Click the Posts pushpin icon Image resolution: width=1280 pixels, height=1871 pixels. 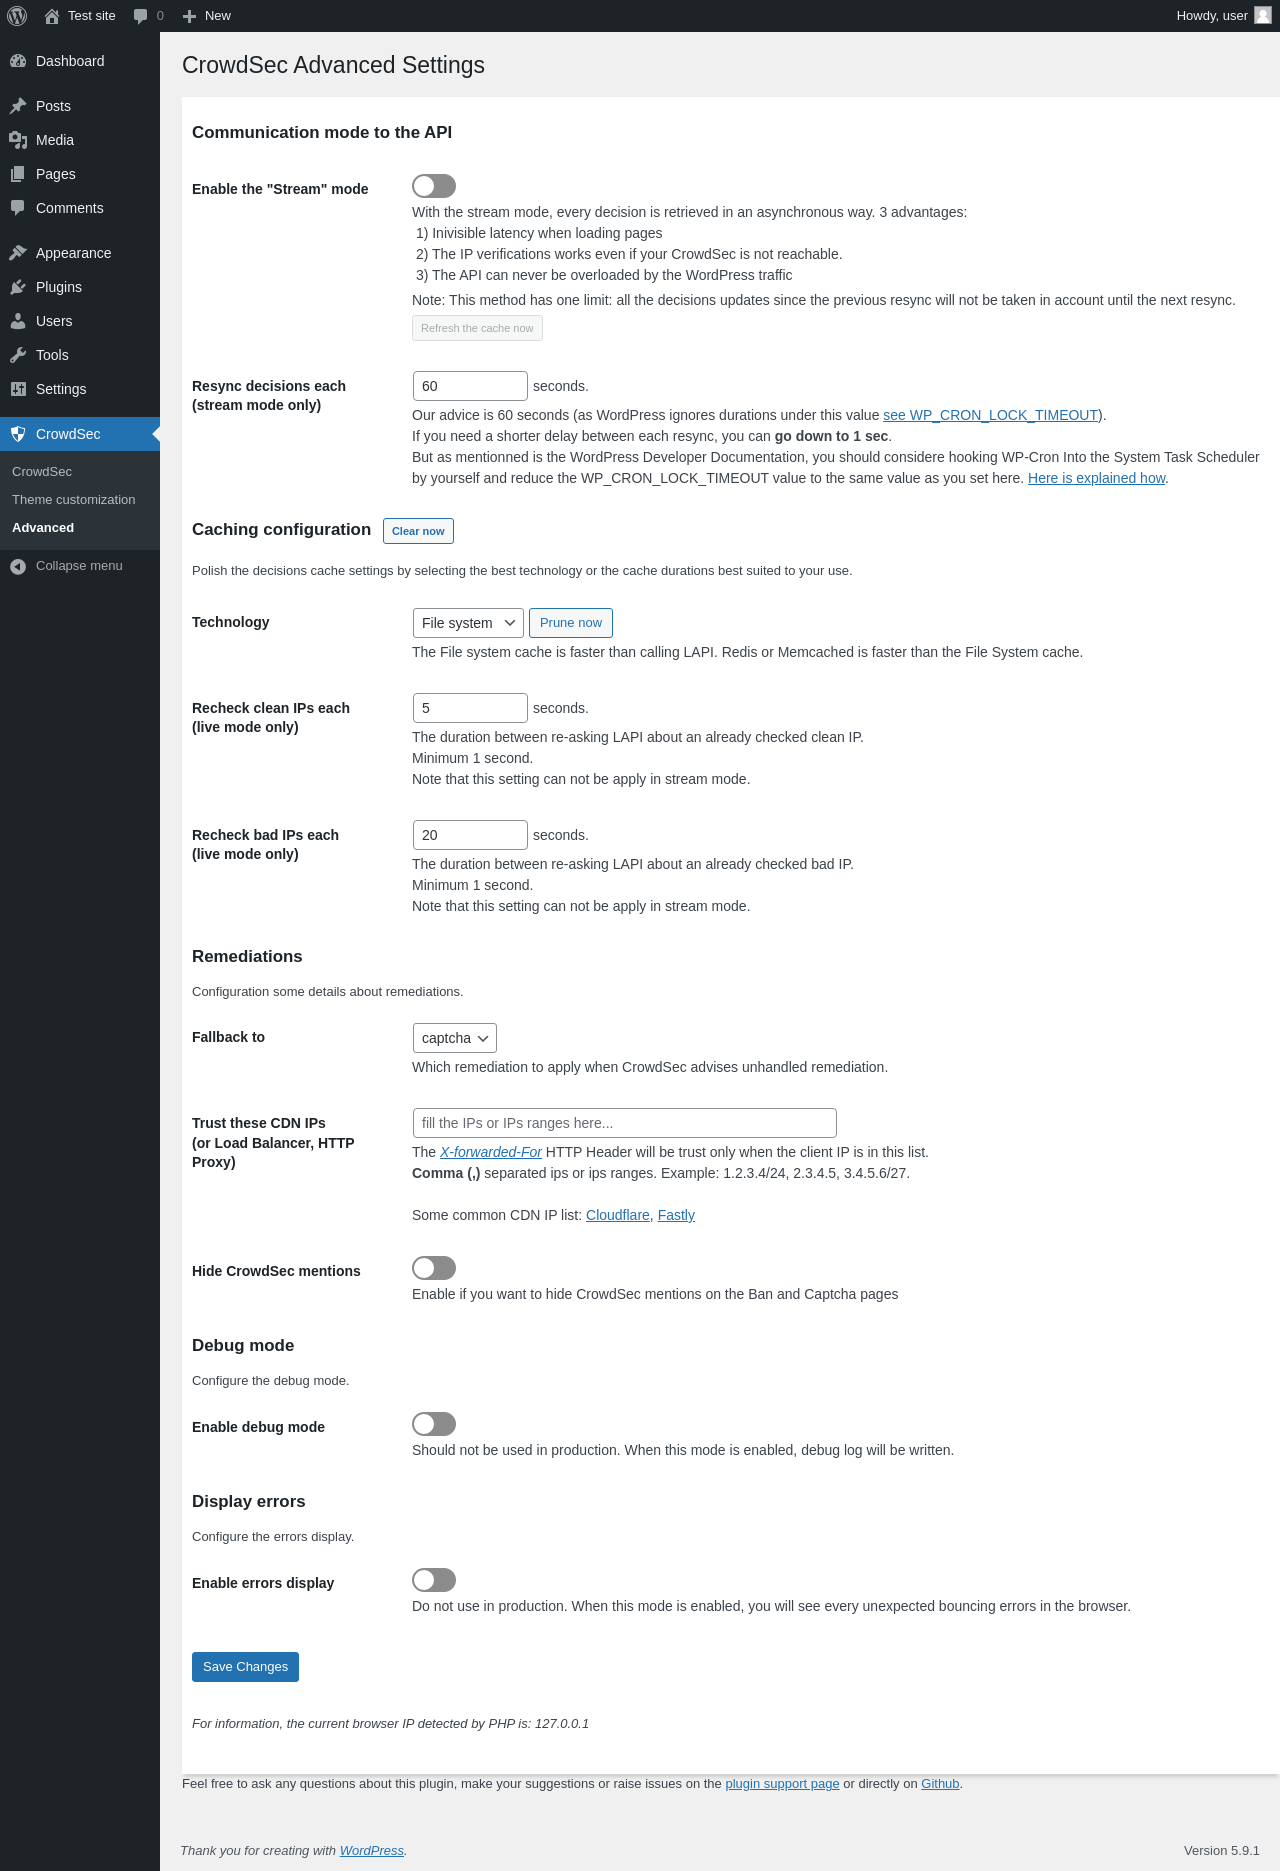18,106
